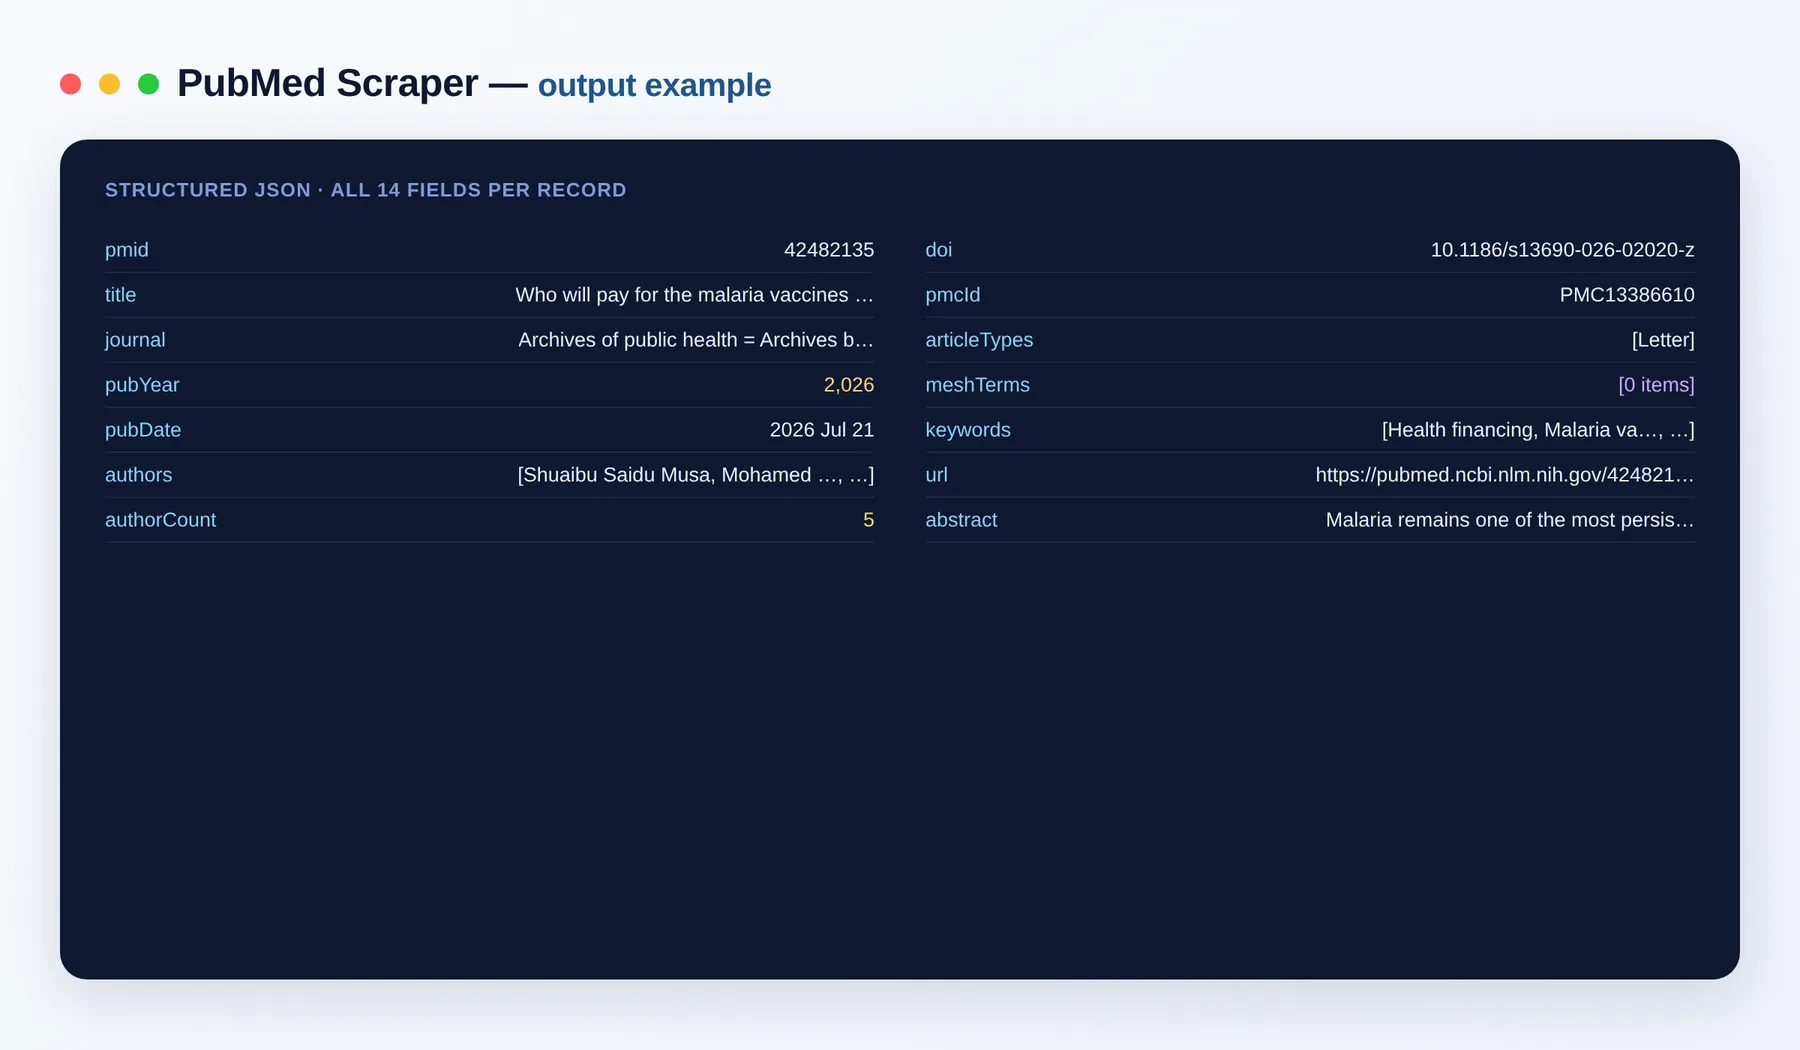Select the 'meshTerms' field name
The height and width of the screenshot is (1050, 1800).
[x=977, y=385]
